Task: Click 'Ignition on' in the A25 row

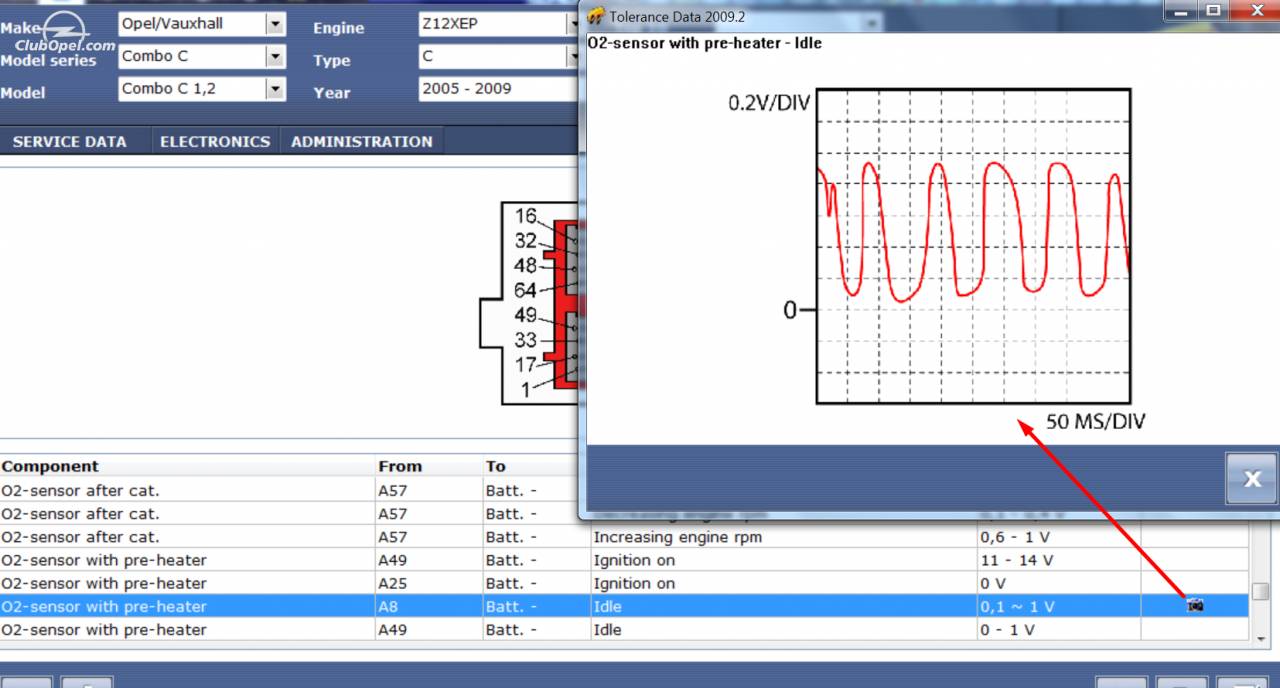Action: (x=634, y=583)
